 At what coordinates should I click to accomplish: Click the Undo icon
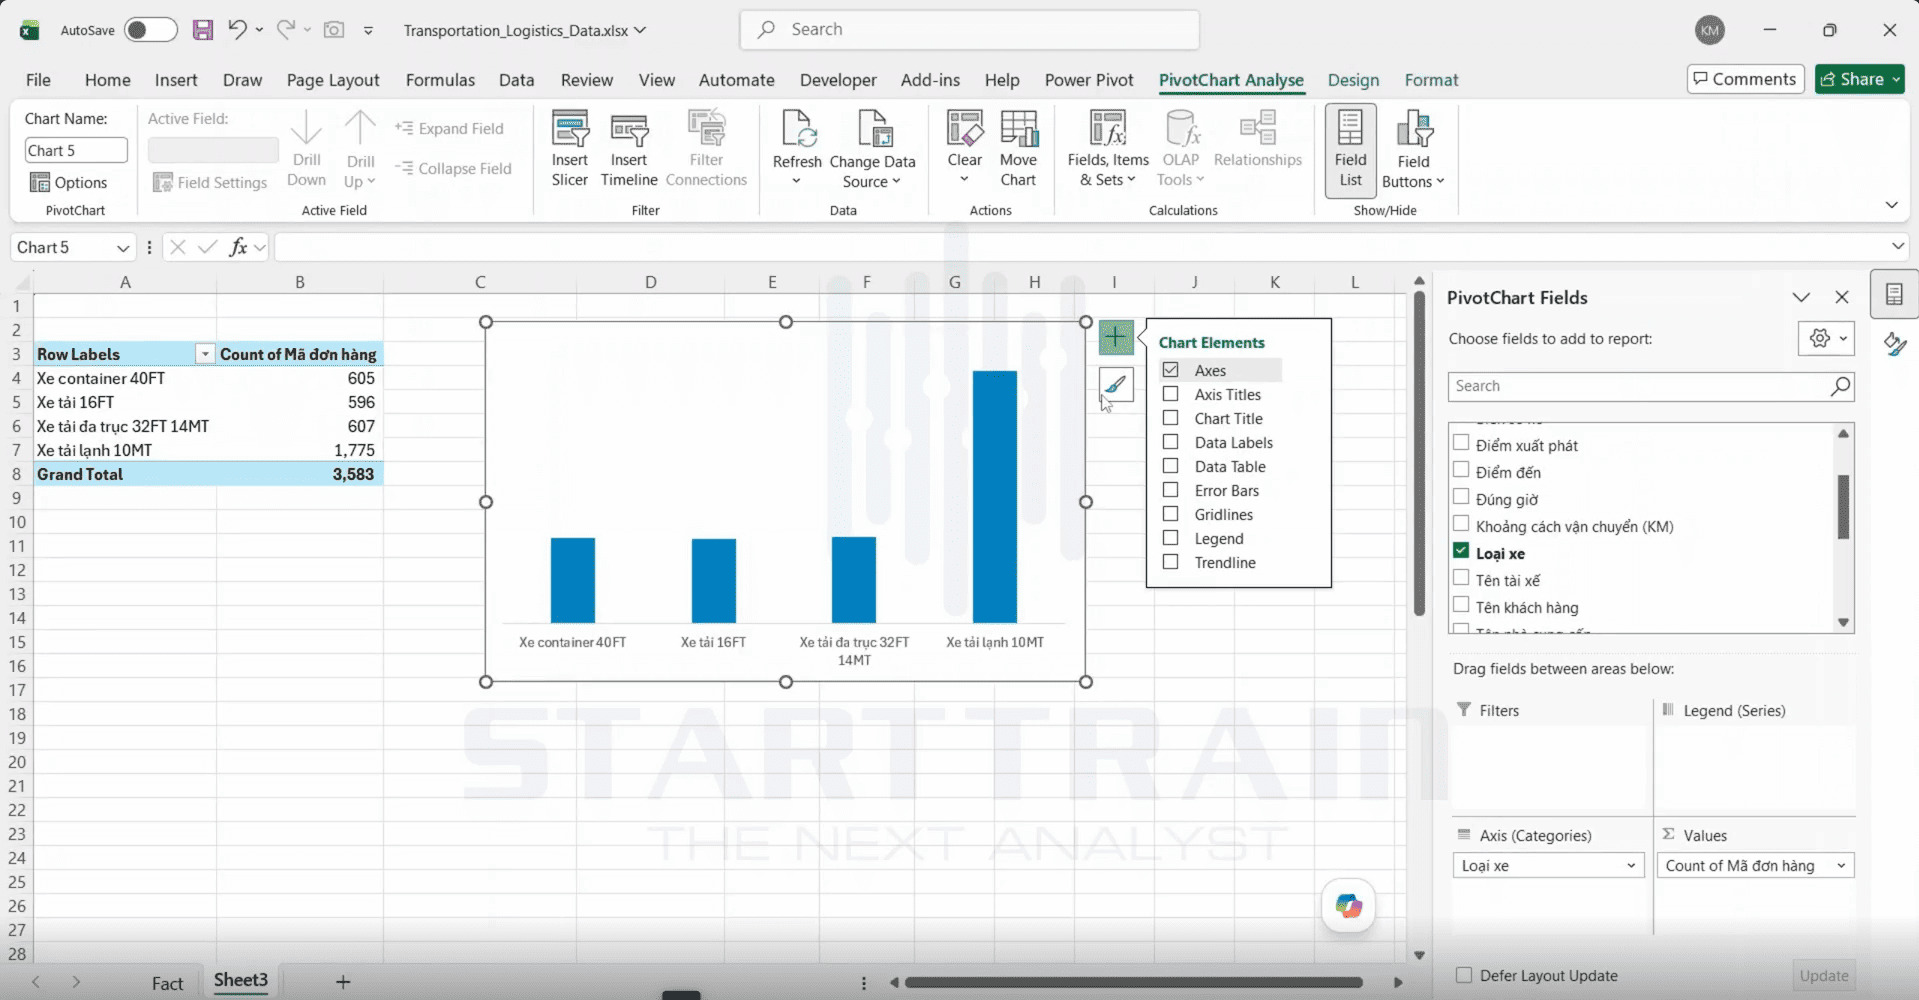click(237, 30)
